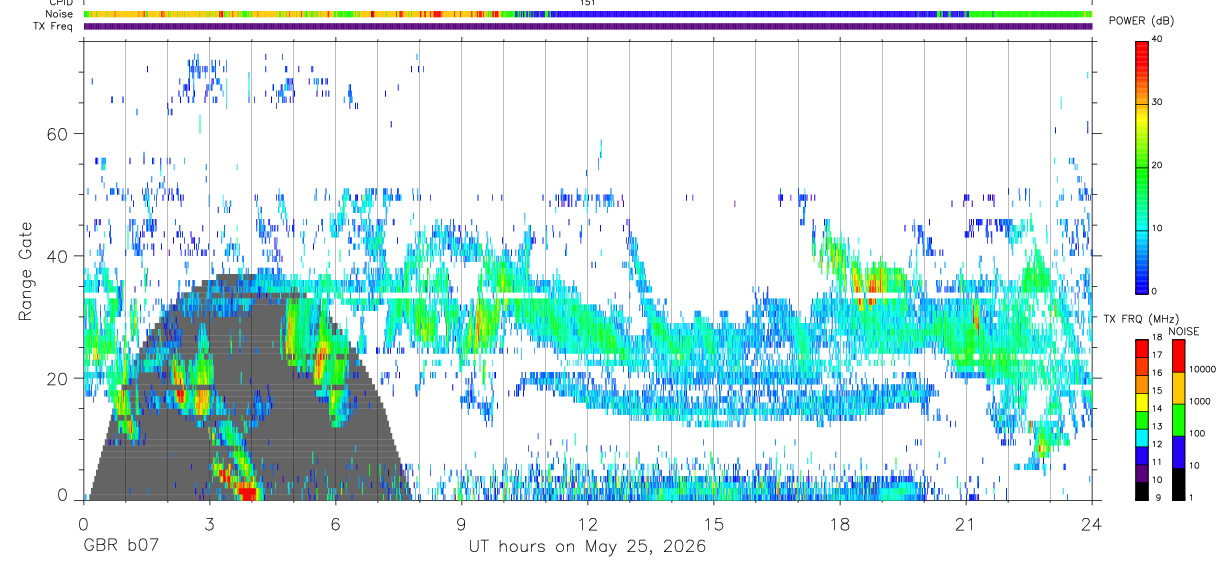
Task: Click the blue segment of the NOISE legend bar
Action: click(1178, 451)
